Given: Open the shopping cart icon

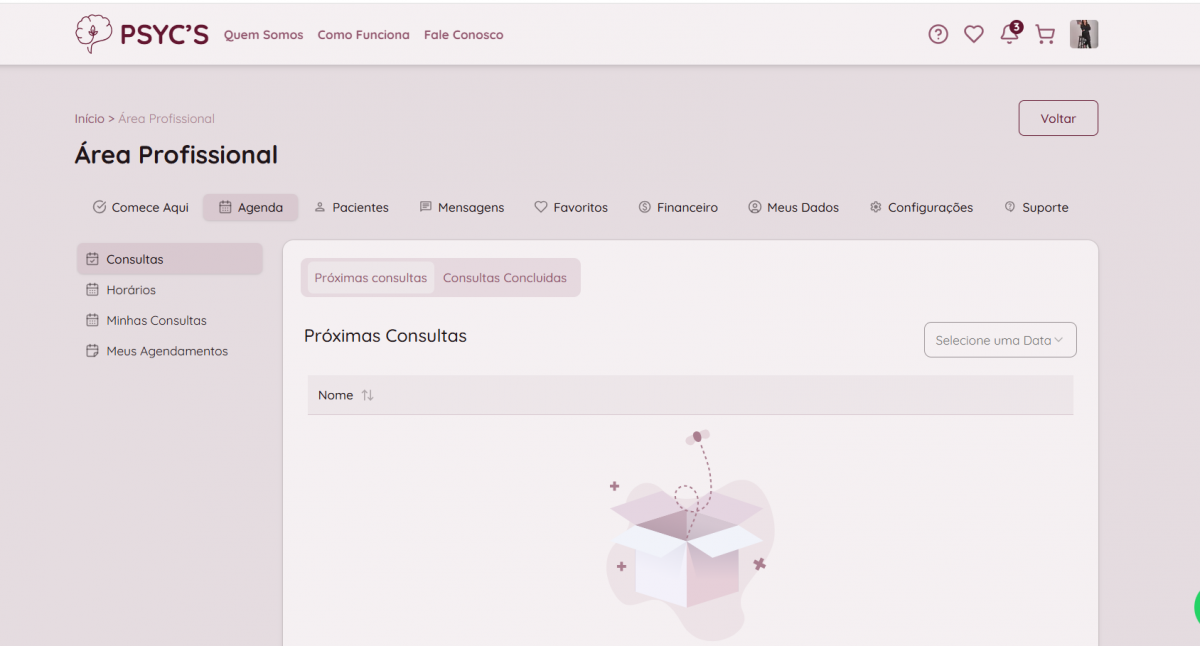Looking at the screenshot, I should tap(1045, 35).
